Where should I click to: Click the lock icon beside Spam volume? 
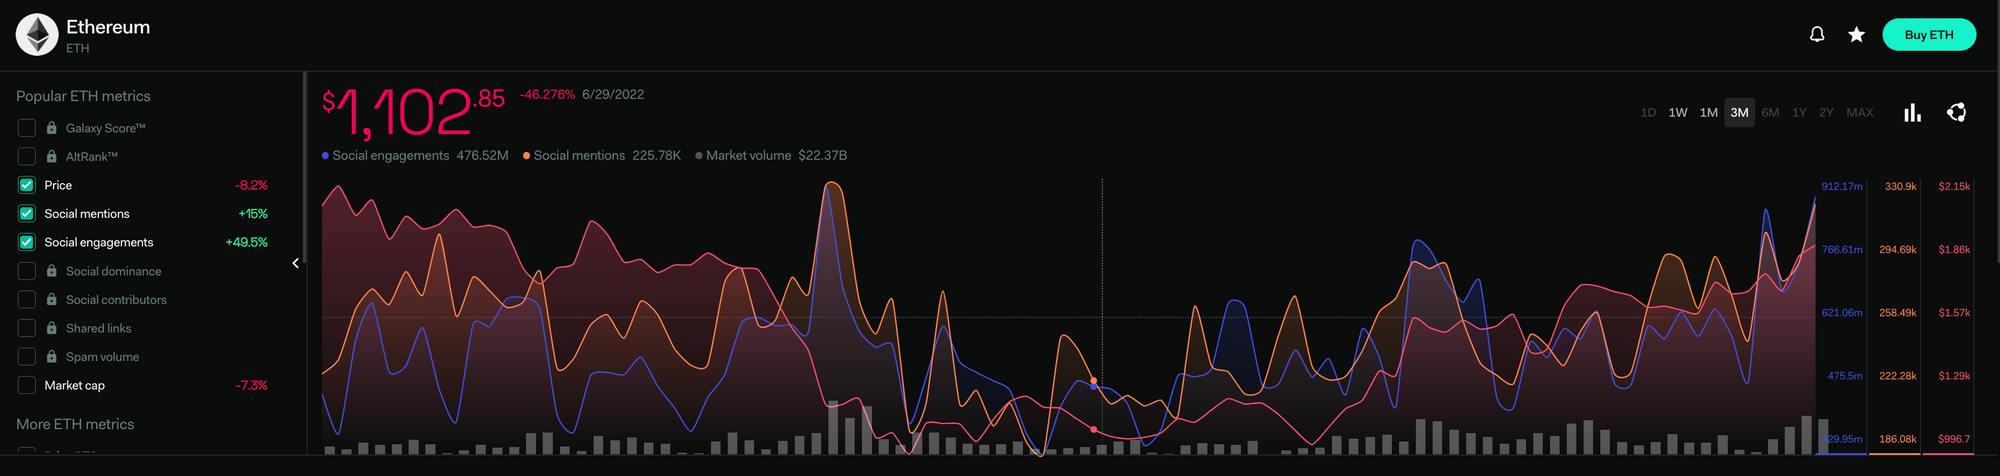point(51,357)
